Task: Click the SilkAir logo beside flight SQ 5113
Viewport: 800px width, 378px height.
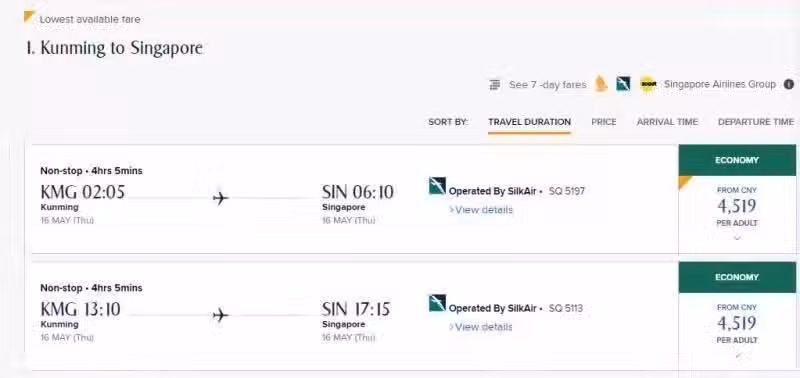Action: coord(437,303)
